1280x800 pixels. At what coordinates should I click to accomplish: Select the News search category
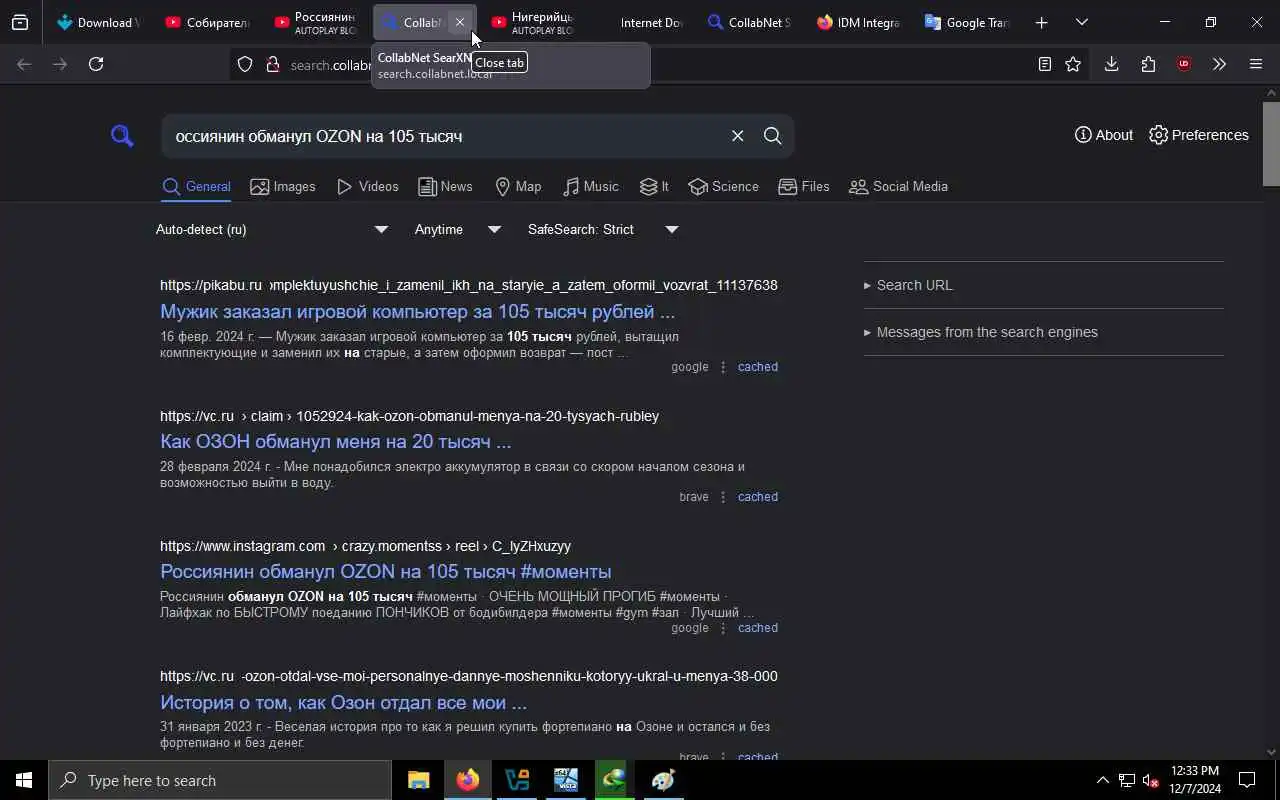click(x=445, y=187)
